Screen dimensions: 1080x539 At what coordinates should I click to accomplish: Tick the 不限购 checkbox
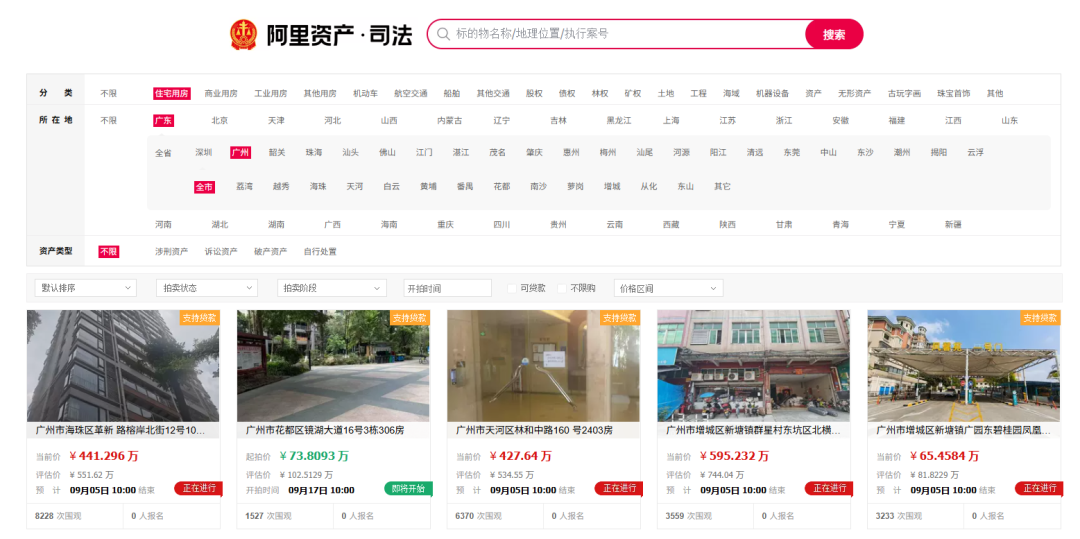pyautogui.click(x=562, y=288)
